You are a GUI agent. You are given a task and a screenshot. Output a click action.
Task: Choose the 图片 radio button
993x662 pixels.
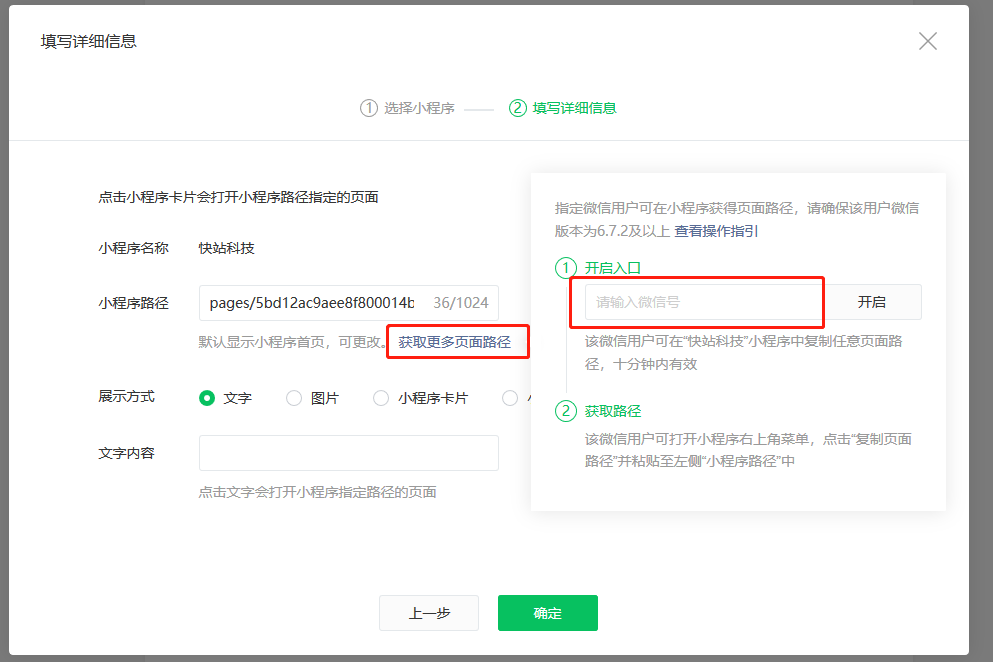point(294,398)
